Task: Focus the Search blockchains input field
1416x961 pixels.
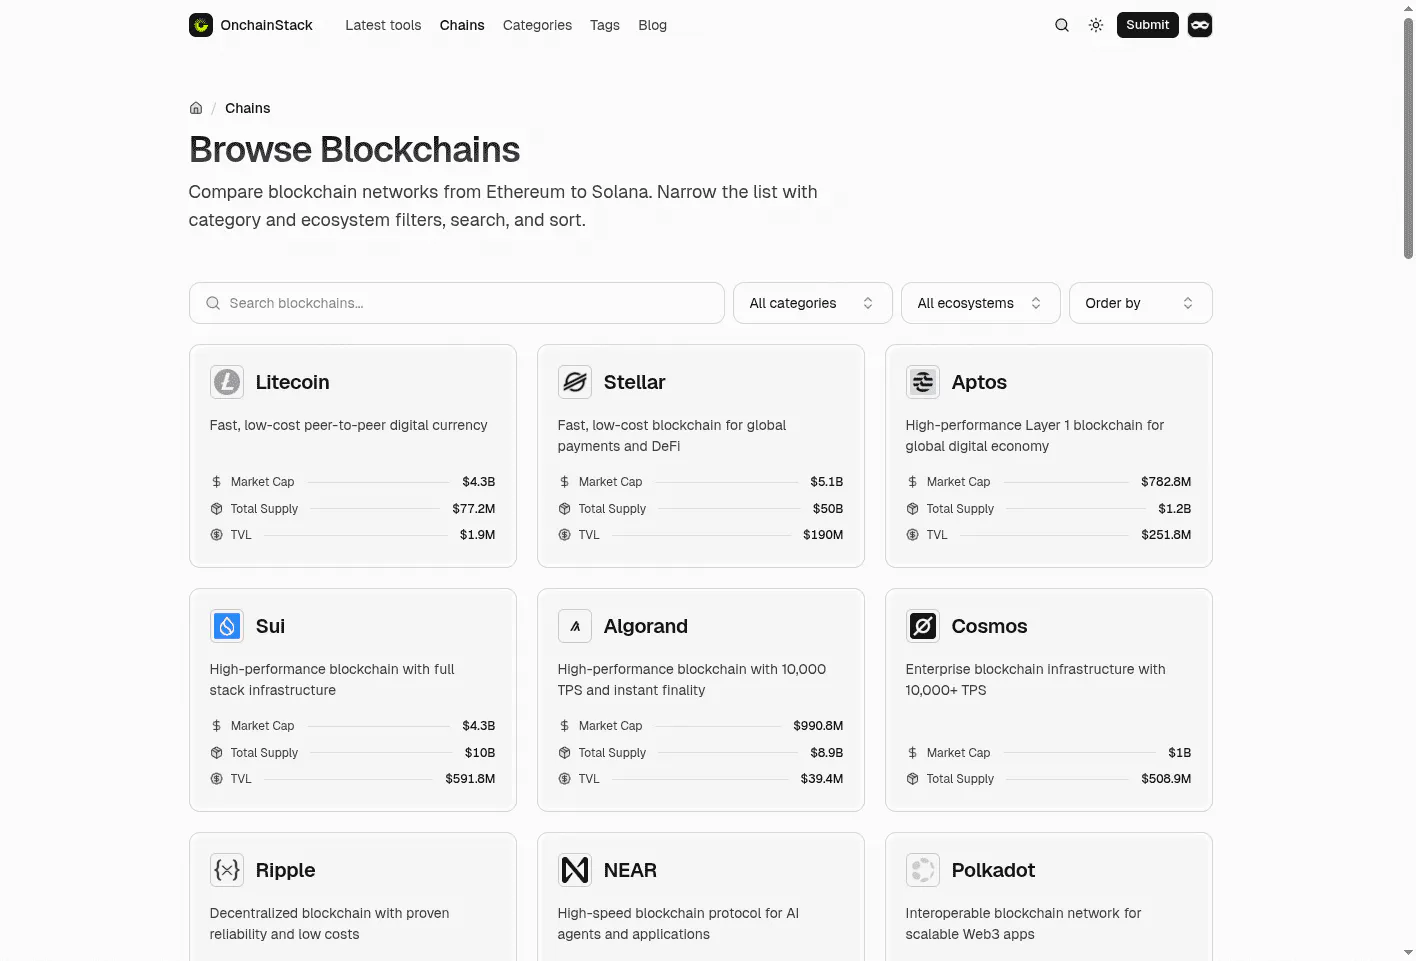Action: click(456, 303)
